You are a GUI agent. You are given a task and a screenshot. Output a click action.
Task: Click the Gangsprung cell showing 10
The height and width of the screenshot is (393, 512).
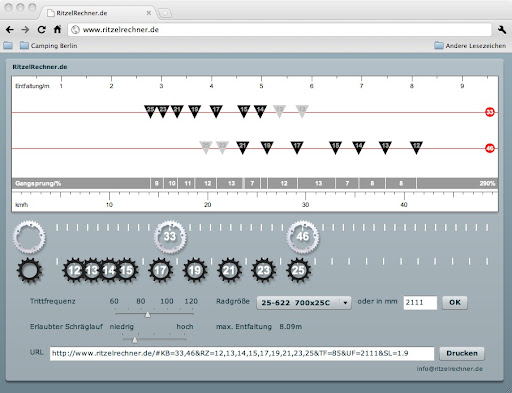(x=172, y=183)
